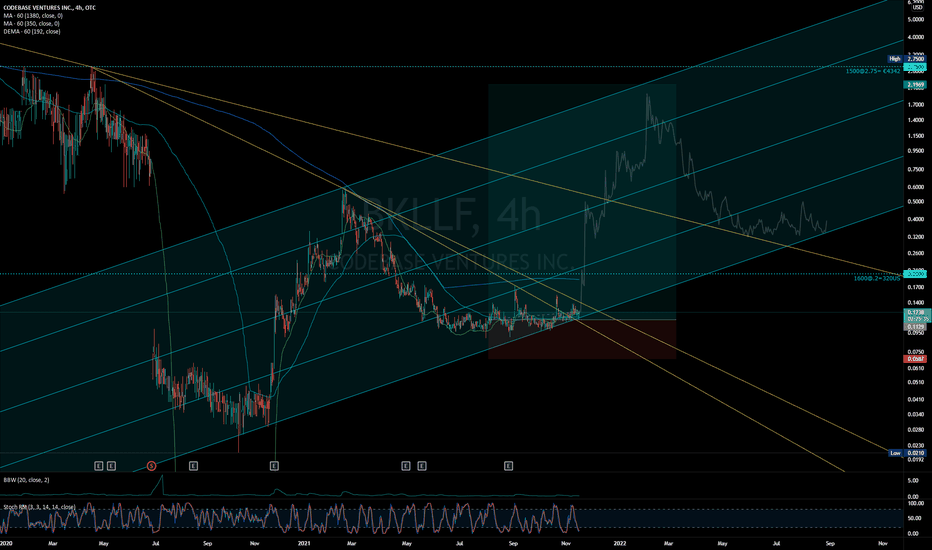Select the 1500@2.75= €4342 annotation
Viewport: 932px width, 550px height.
pos(873,71)
